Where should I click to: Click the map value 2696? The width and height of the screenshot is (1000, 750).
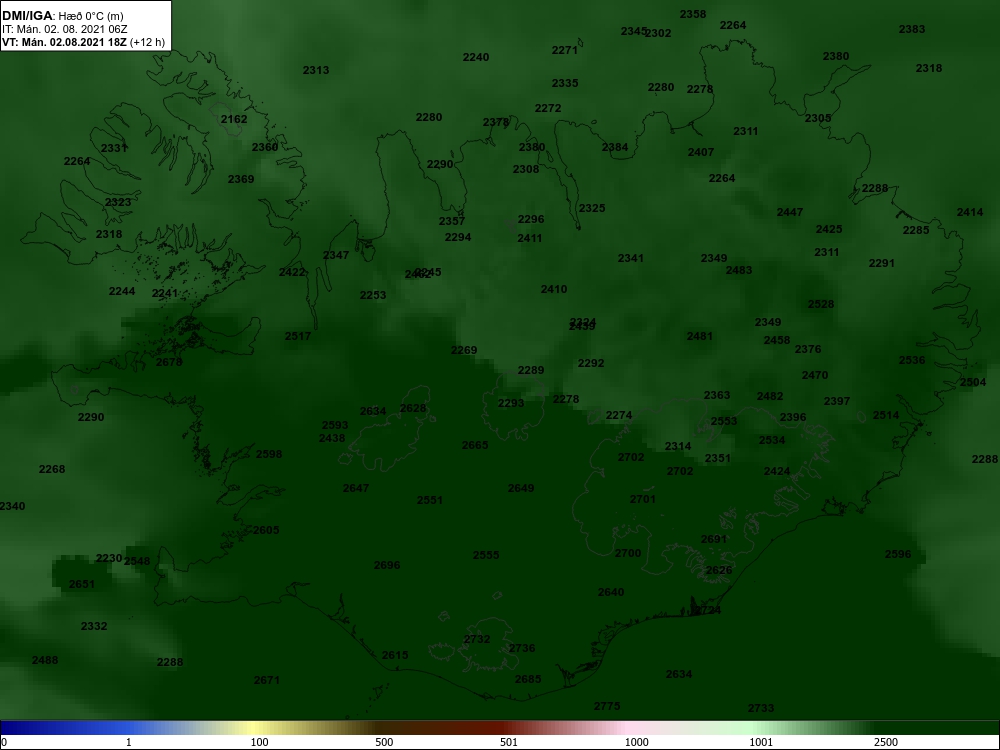[387, 566]
